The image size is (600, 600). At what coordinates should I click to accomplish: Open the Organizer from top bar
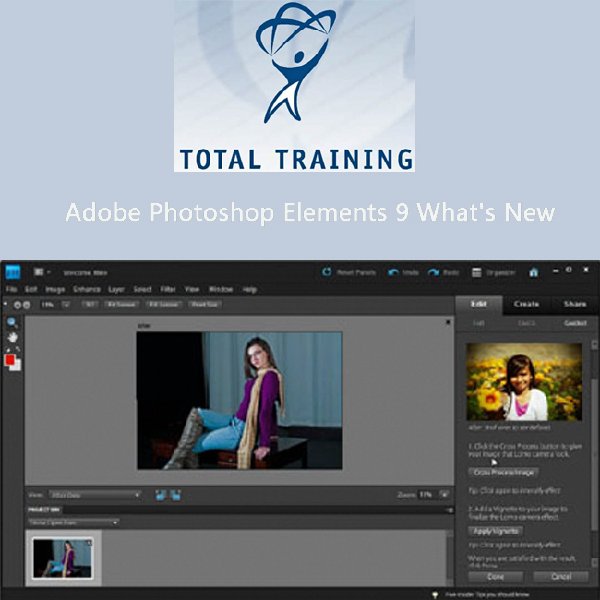point(493,272)
